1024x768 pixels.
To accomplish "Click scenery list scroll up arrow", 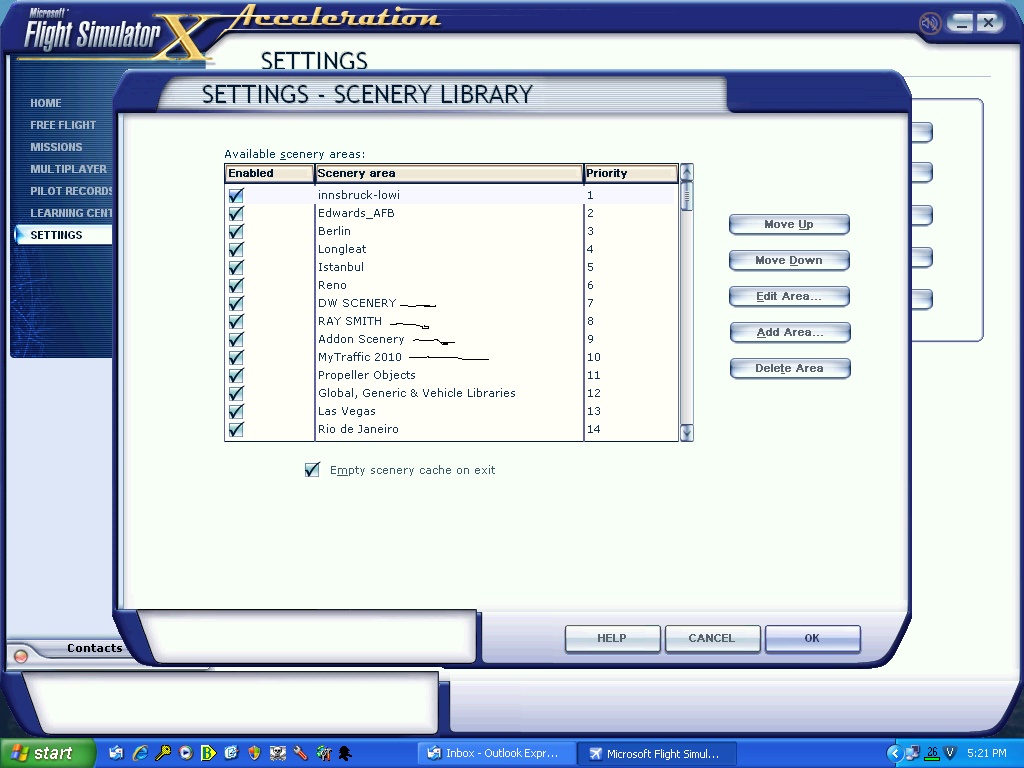I will [x=686, y=172].
